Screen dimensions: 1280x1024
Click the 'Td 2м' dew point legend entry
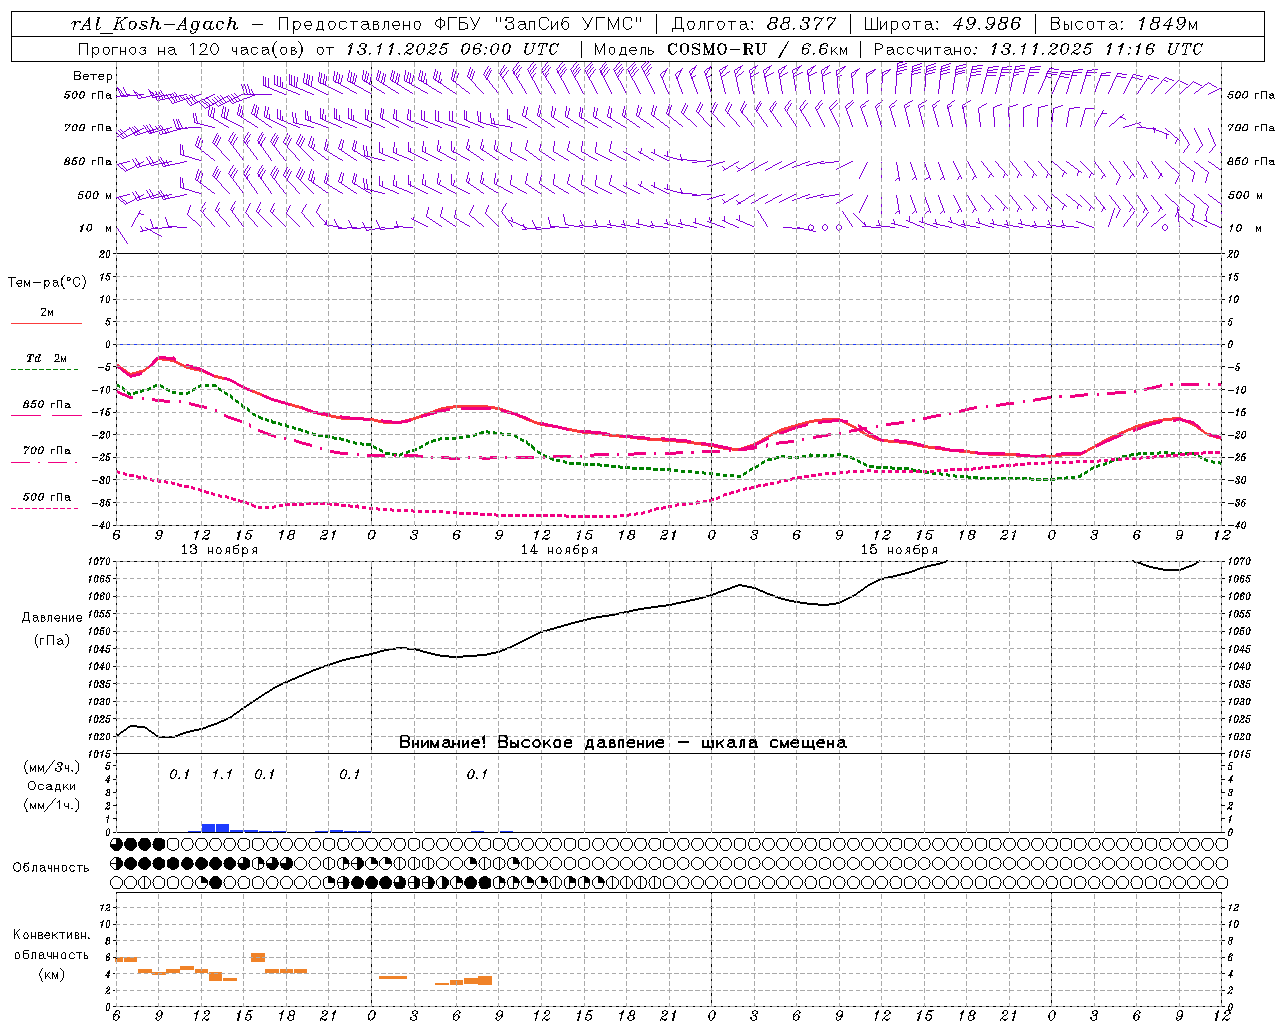47,358
